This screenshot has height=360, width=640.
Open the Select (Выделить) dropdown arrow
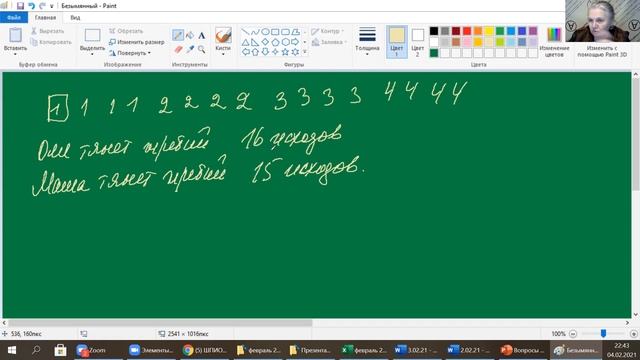[x=92, y=54]
